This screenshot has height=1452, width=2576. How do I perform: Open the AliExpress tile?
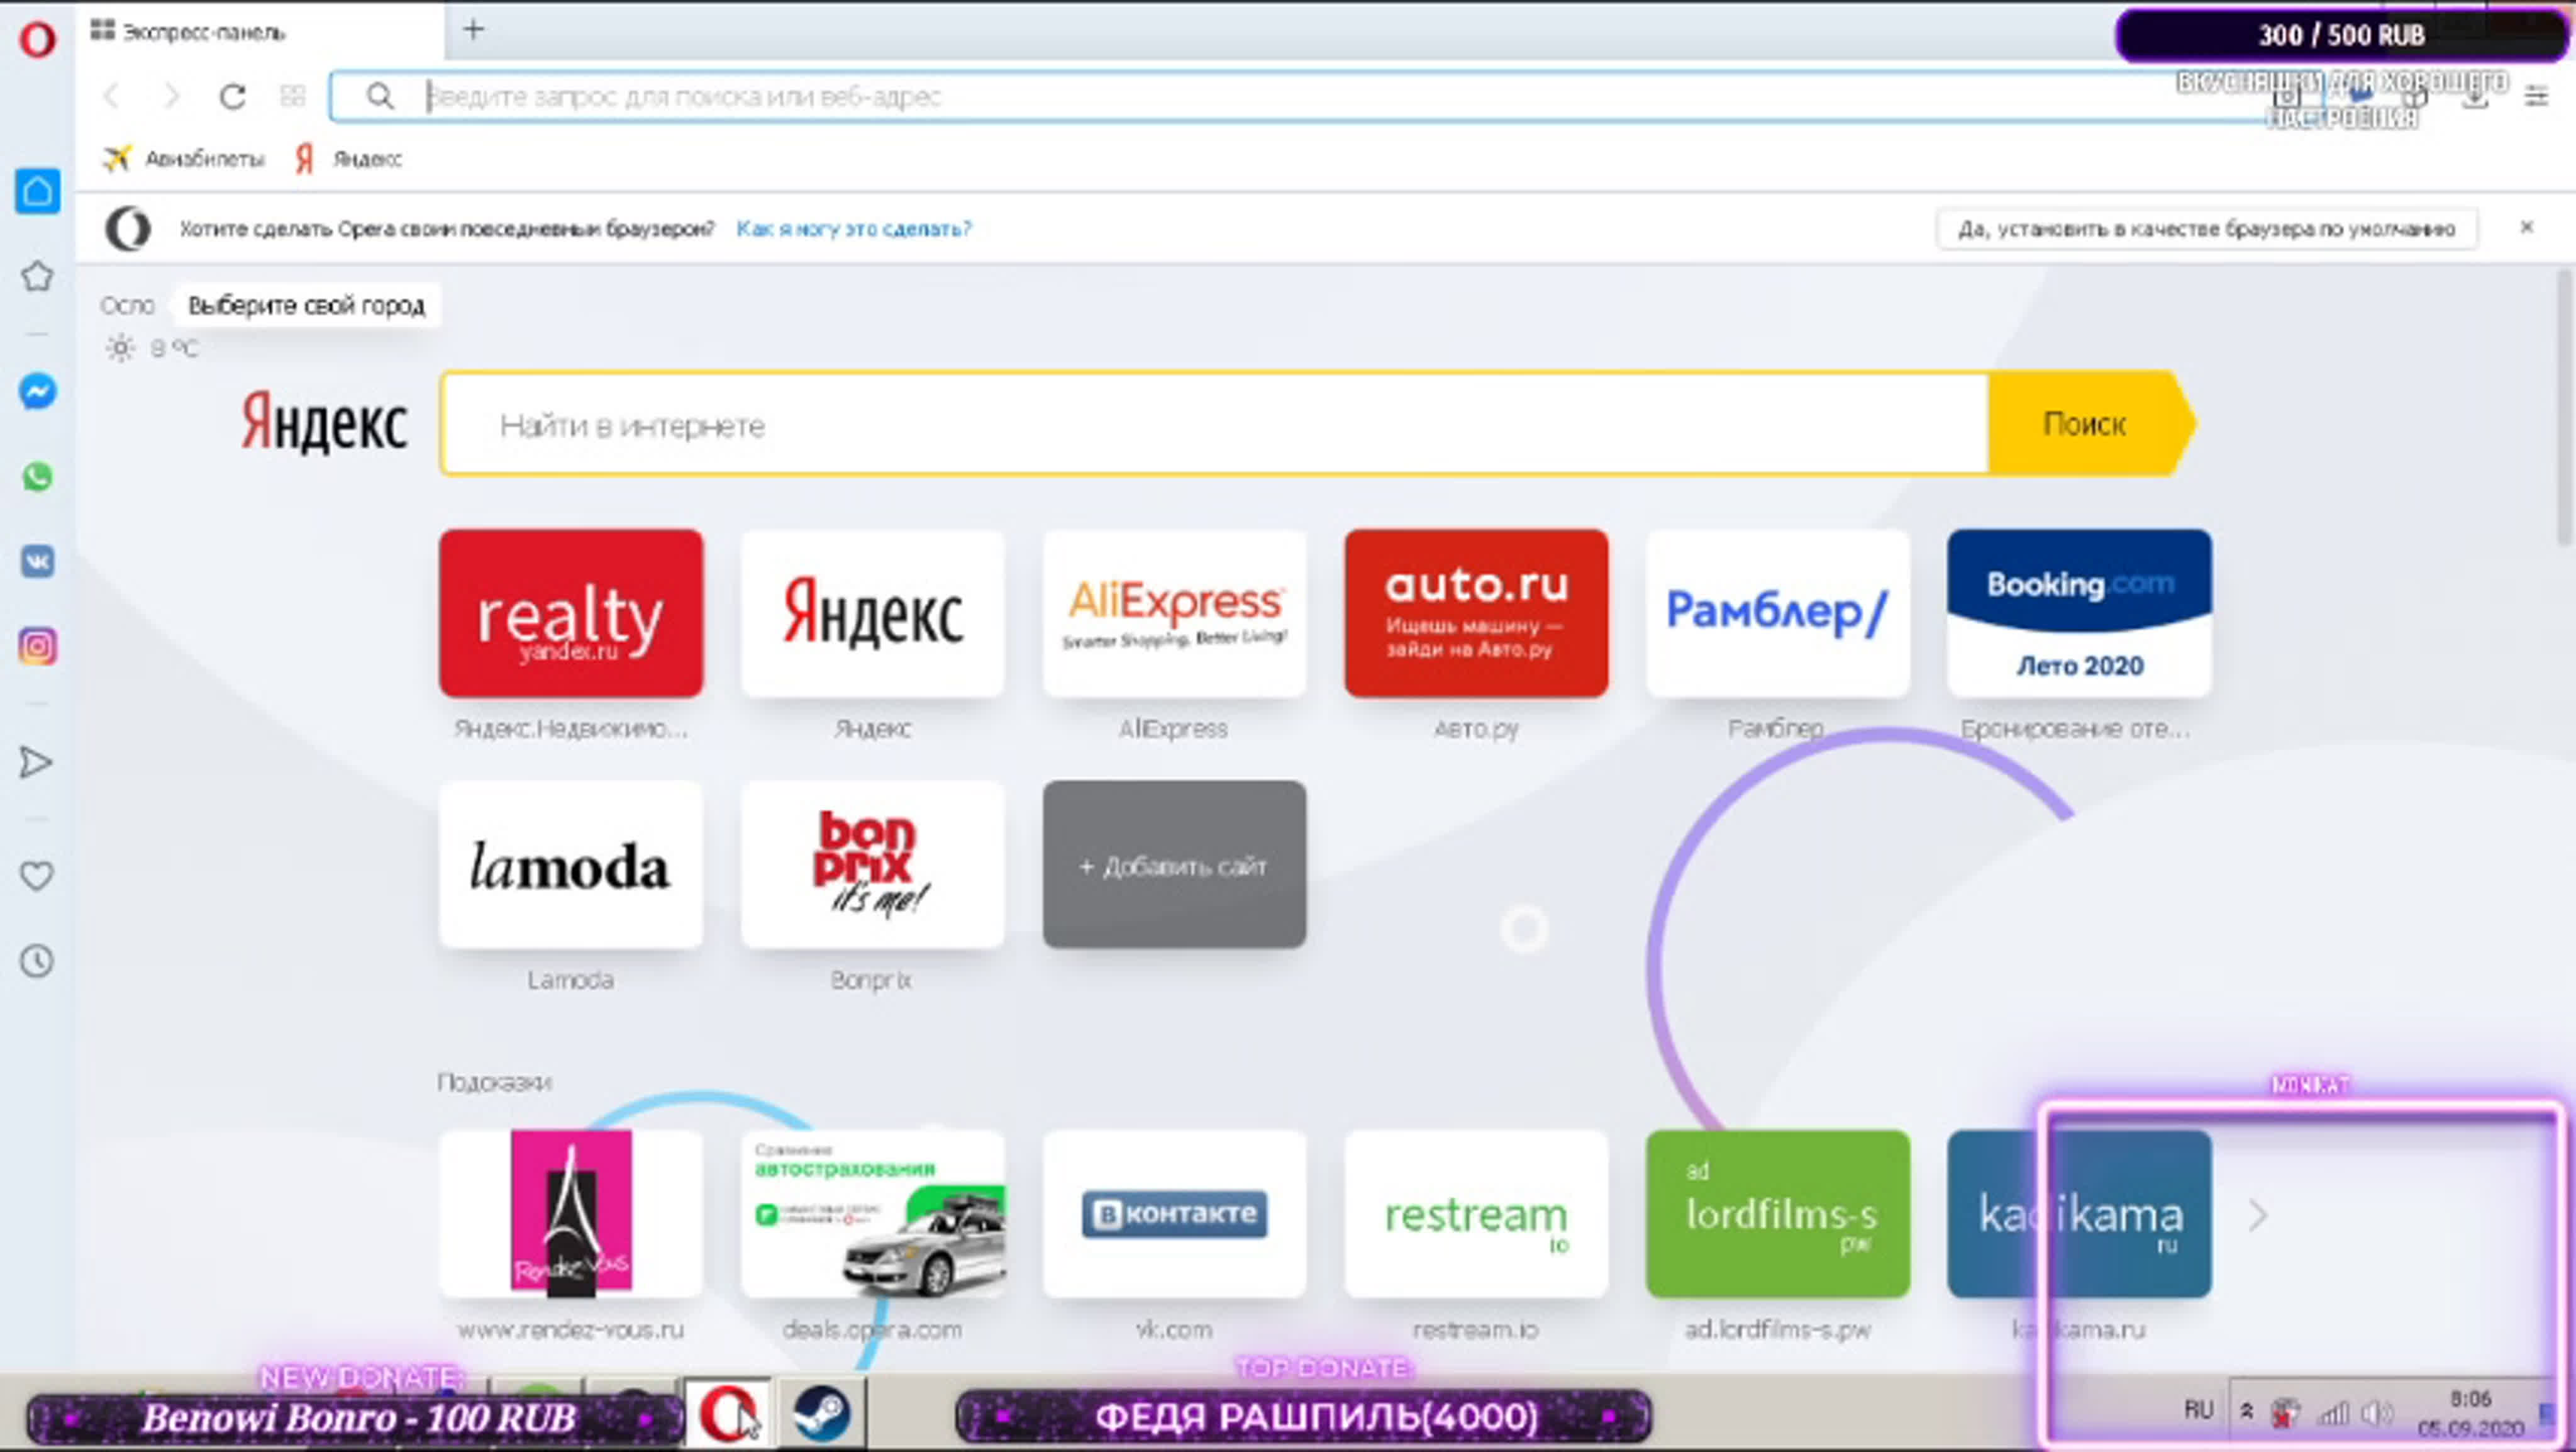[x=1174, y=613]
